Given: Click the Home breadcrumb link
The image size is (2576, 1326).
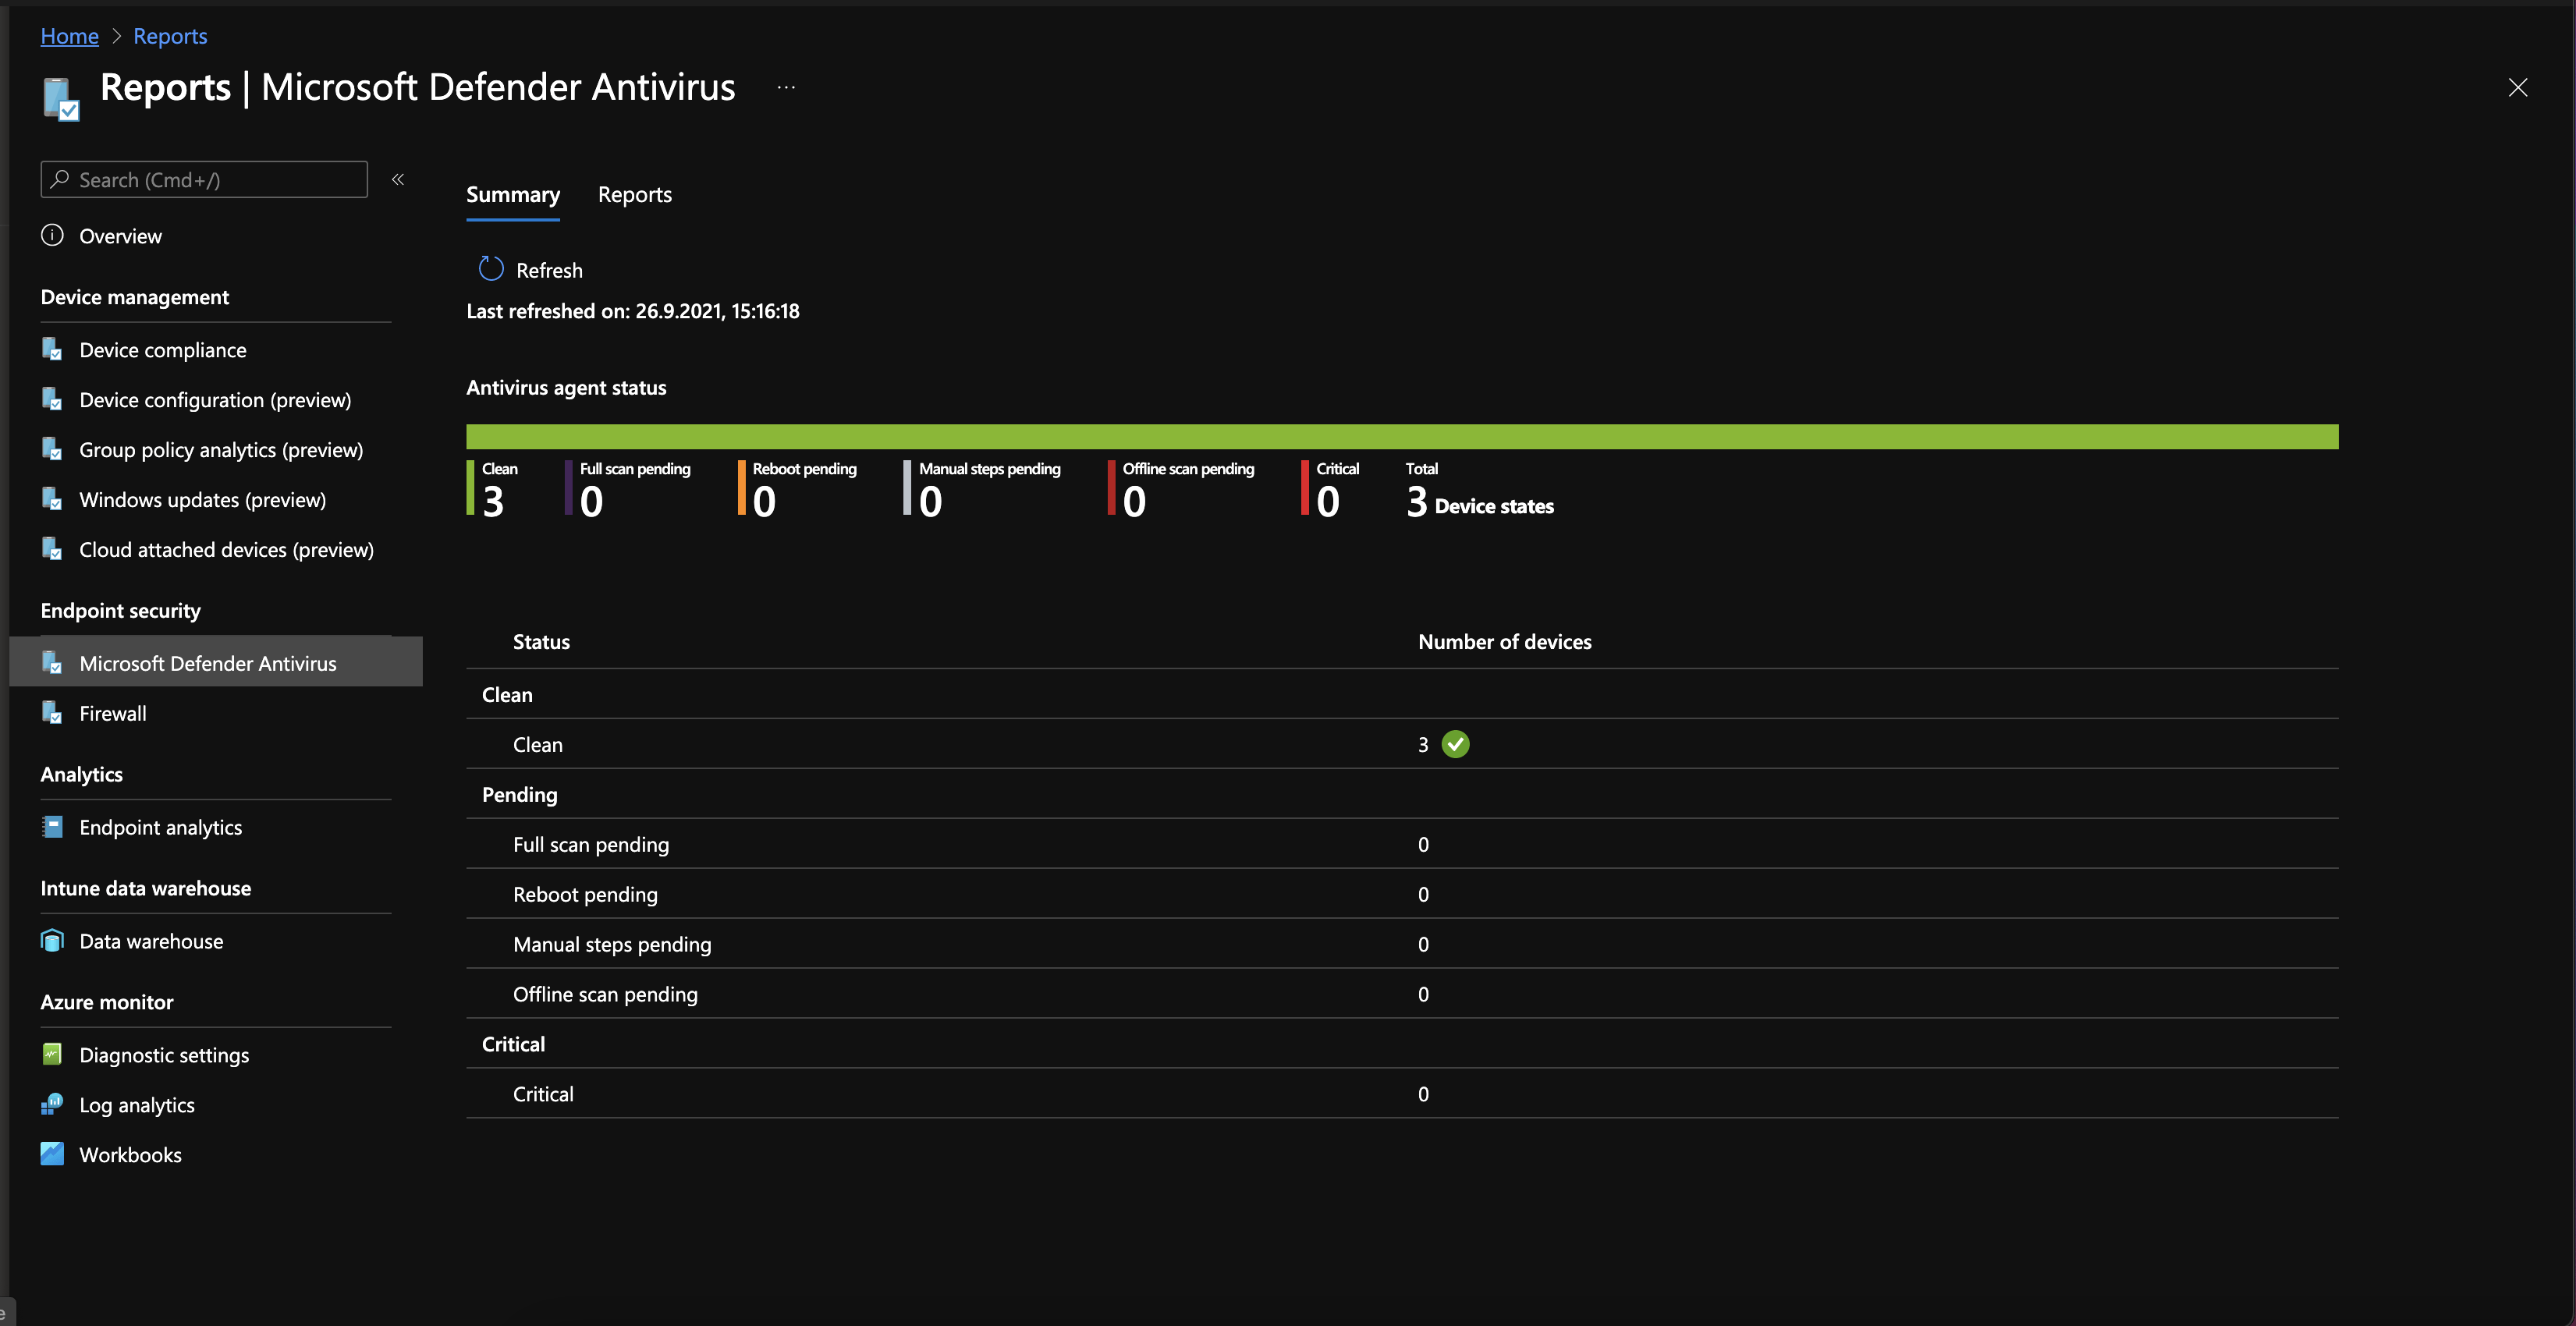Looking at the screenshot, I should (69, 36).
